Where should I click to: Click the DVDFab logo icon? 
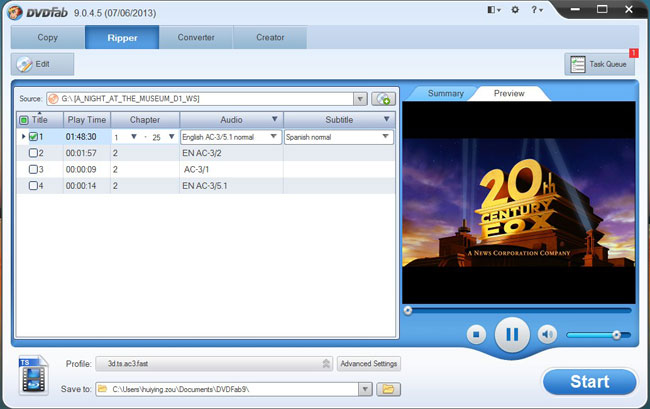15,12
